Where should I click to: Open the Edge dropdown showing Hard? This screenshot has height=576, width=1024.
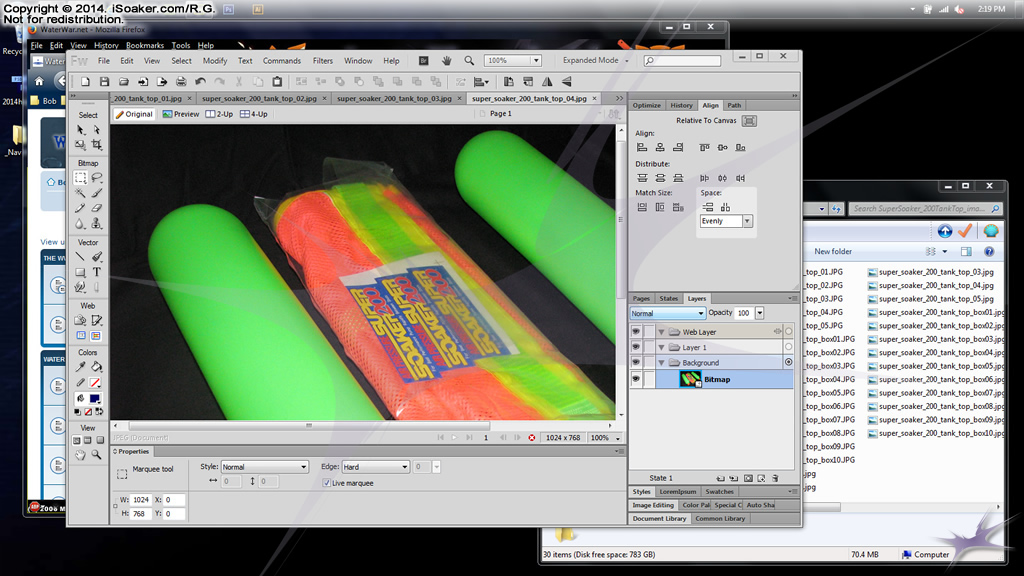coord(375,467)
